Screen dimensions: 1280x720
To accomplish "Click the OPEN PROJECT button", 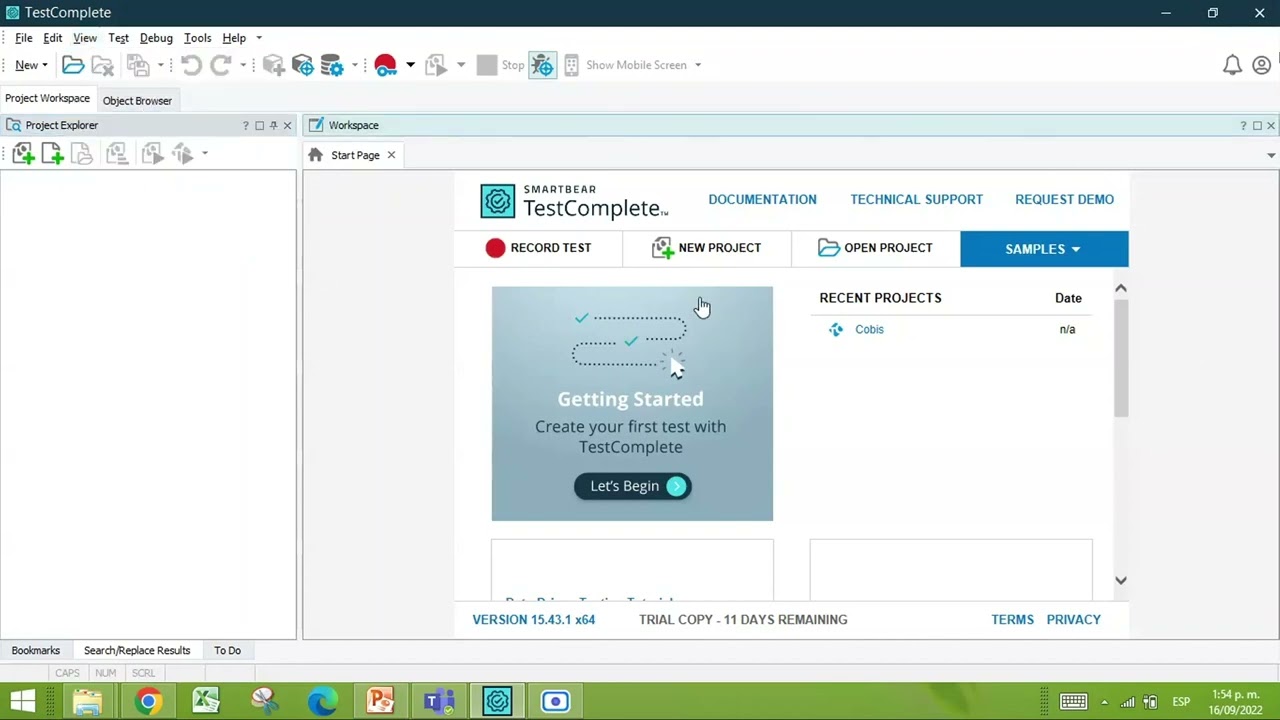I will tap(876, 248).
